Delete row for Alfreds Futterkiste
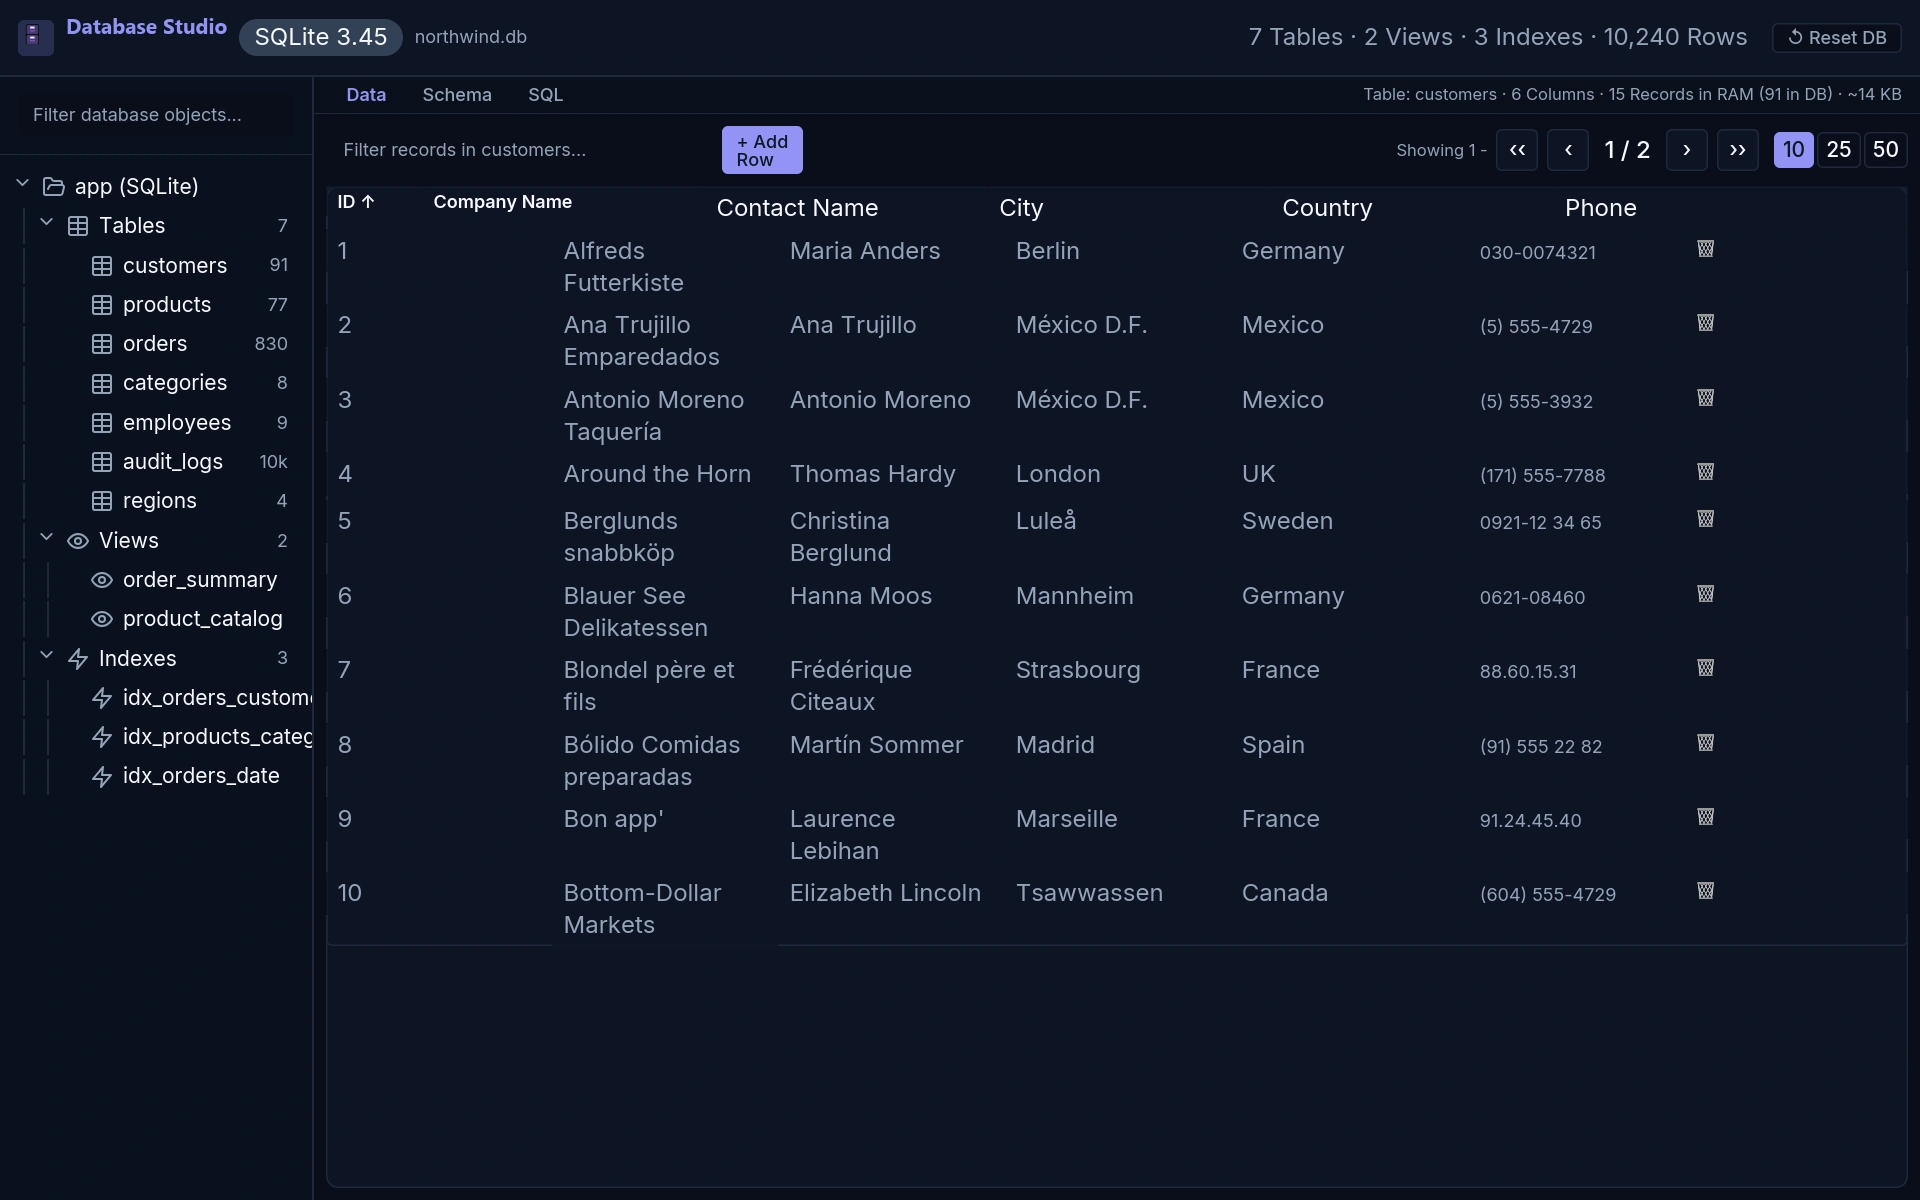 [1706, 249]
